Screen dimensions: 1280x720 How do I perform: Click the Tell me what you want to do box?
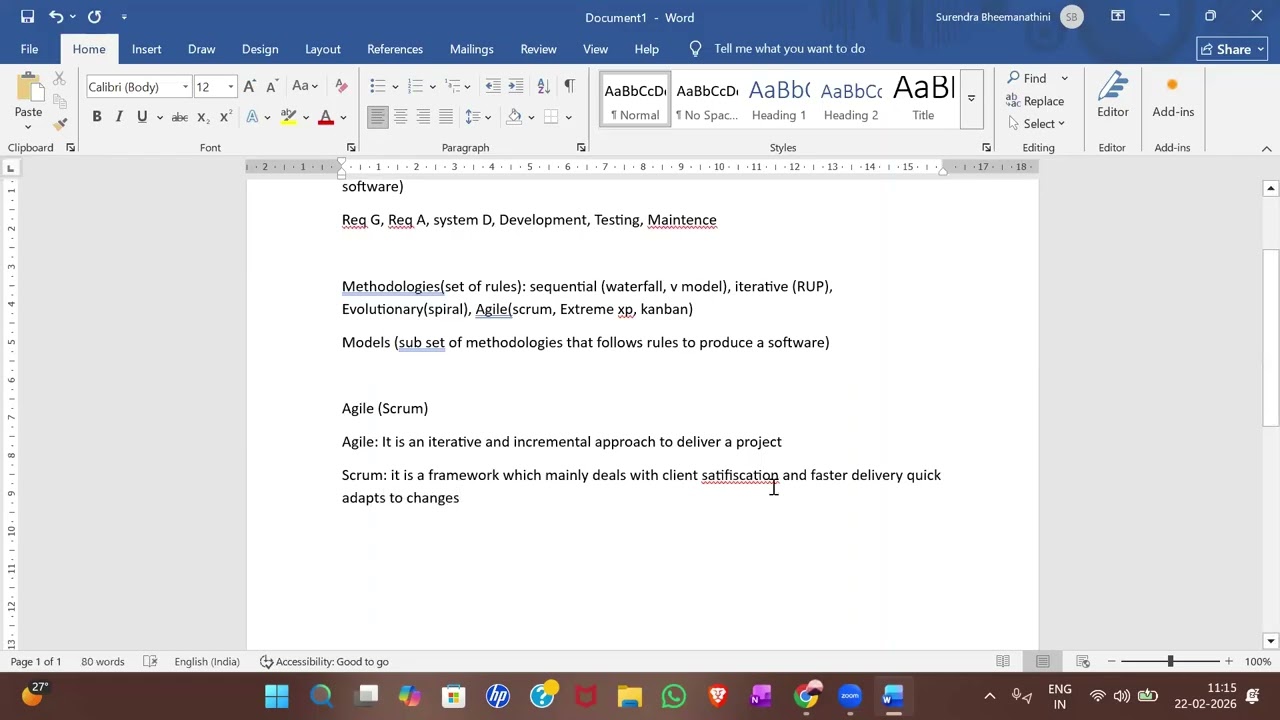[789, 49]
